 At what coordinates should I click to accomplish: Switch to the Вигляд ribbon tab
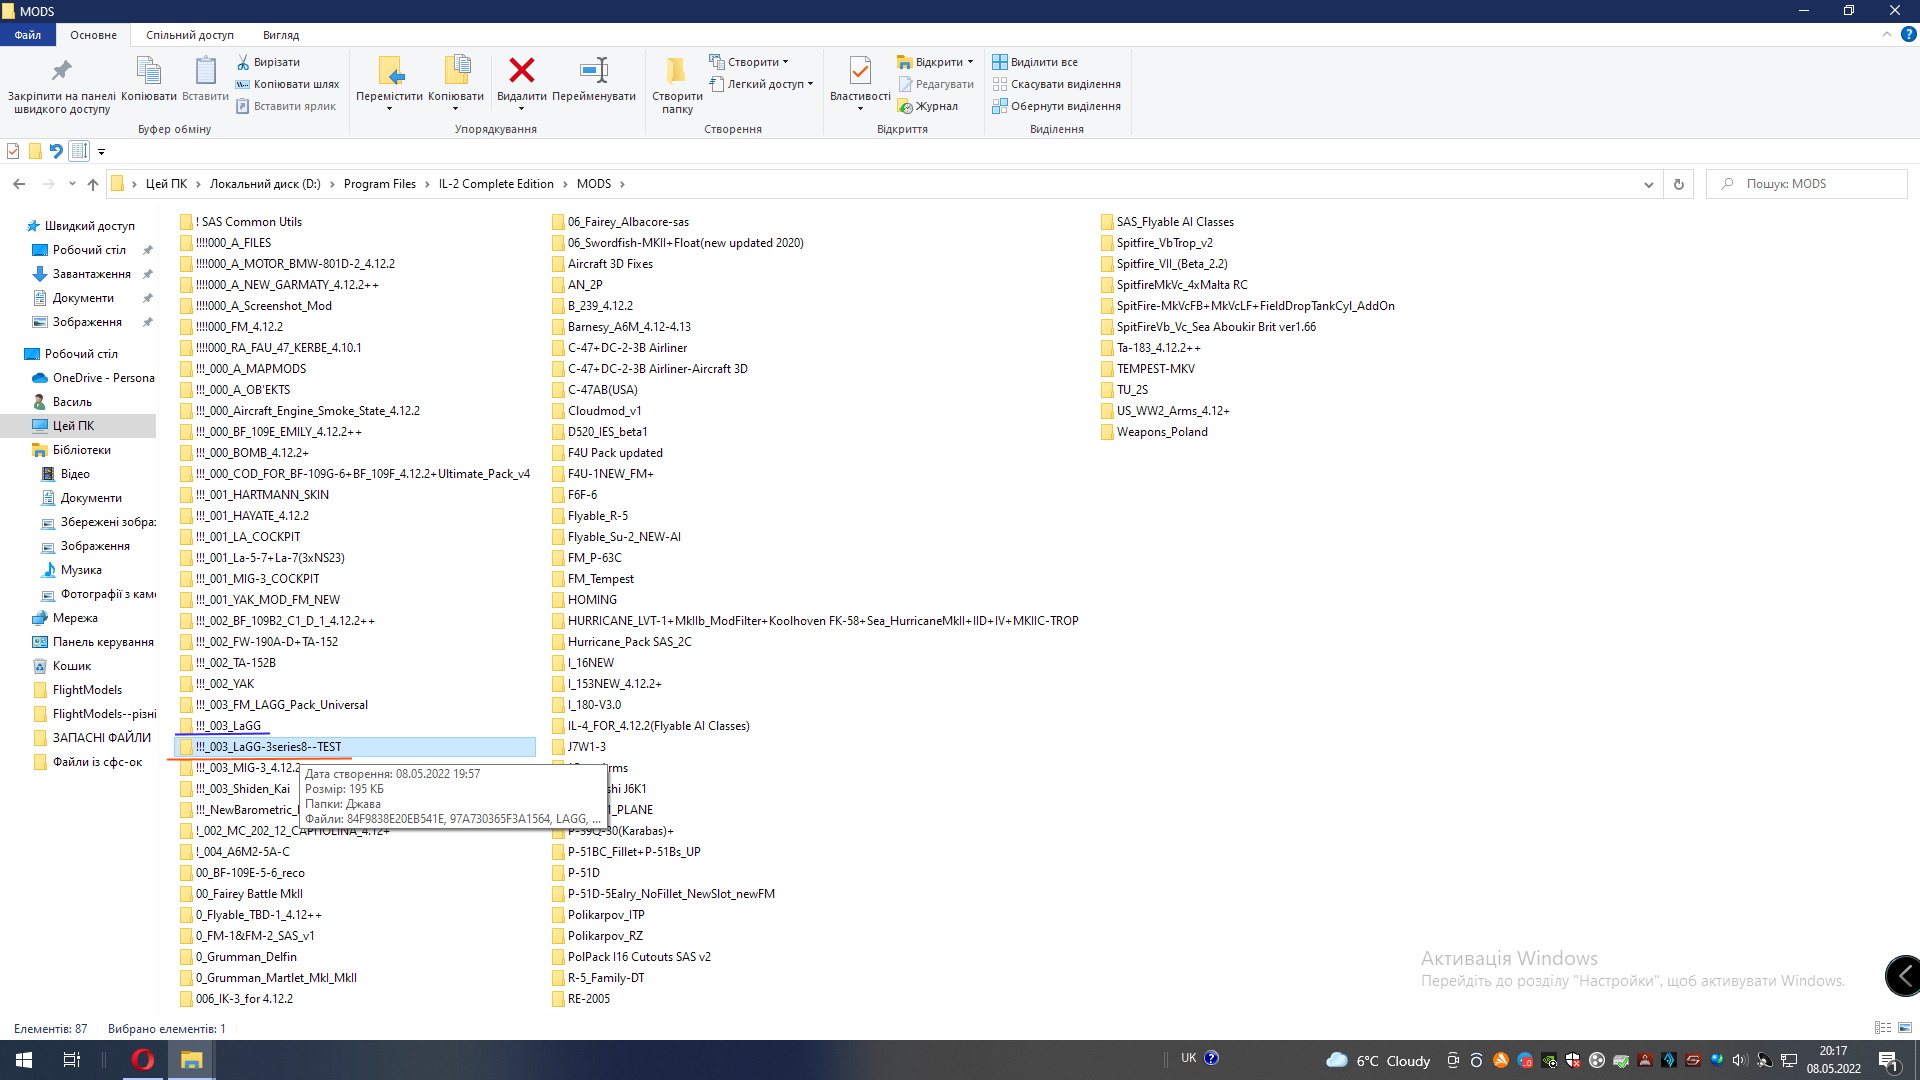(281, 35)
